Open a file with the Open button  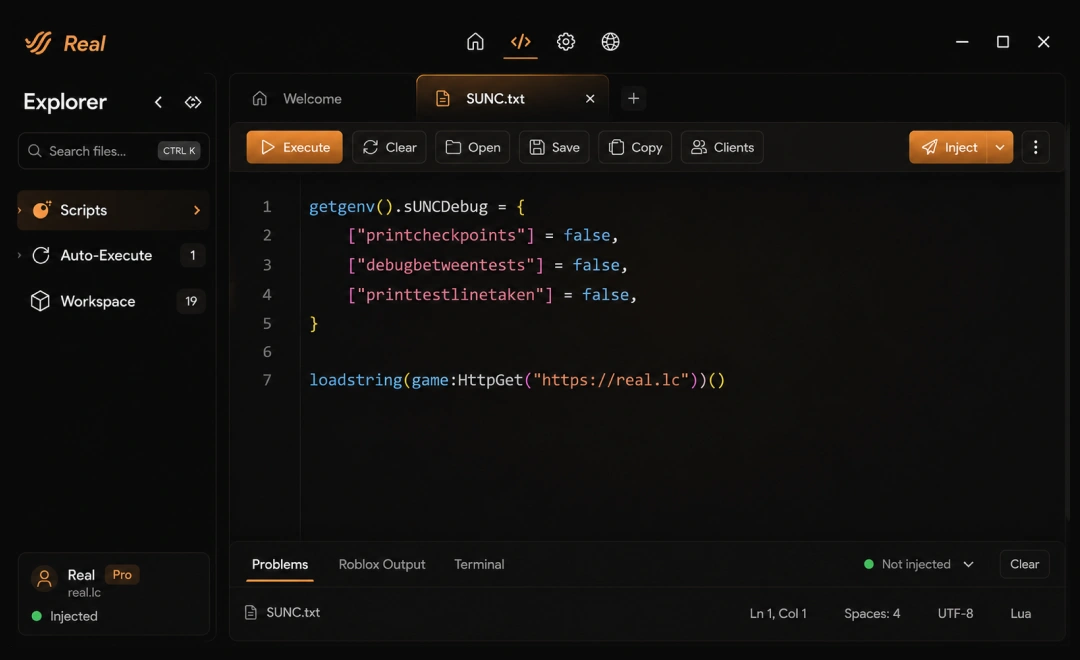coord(472,147)
